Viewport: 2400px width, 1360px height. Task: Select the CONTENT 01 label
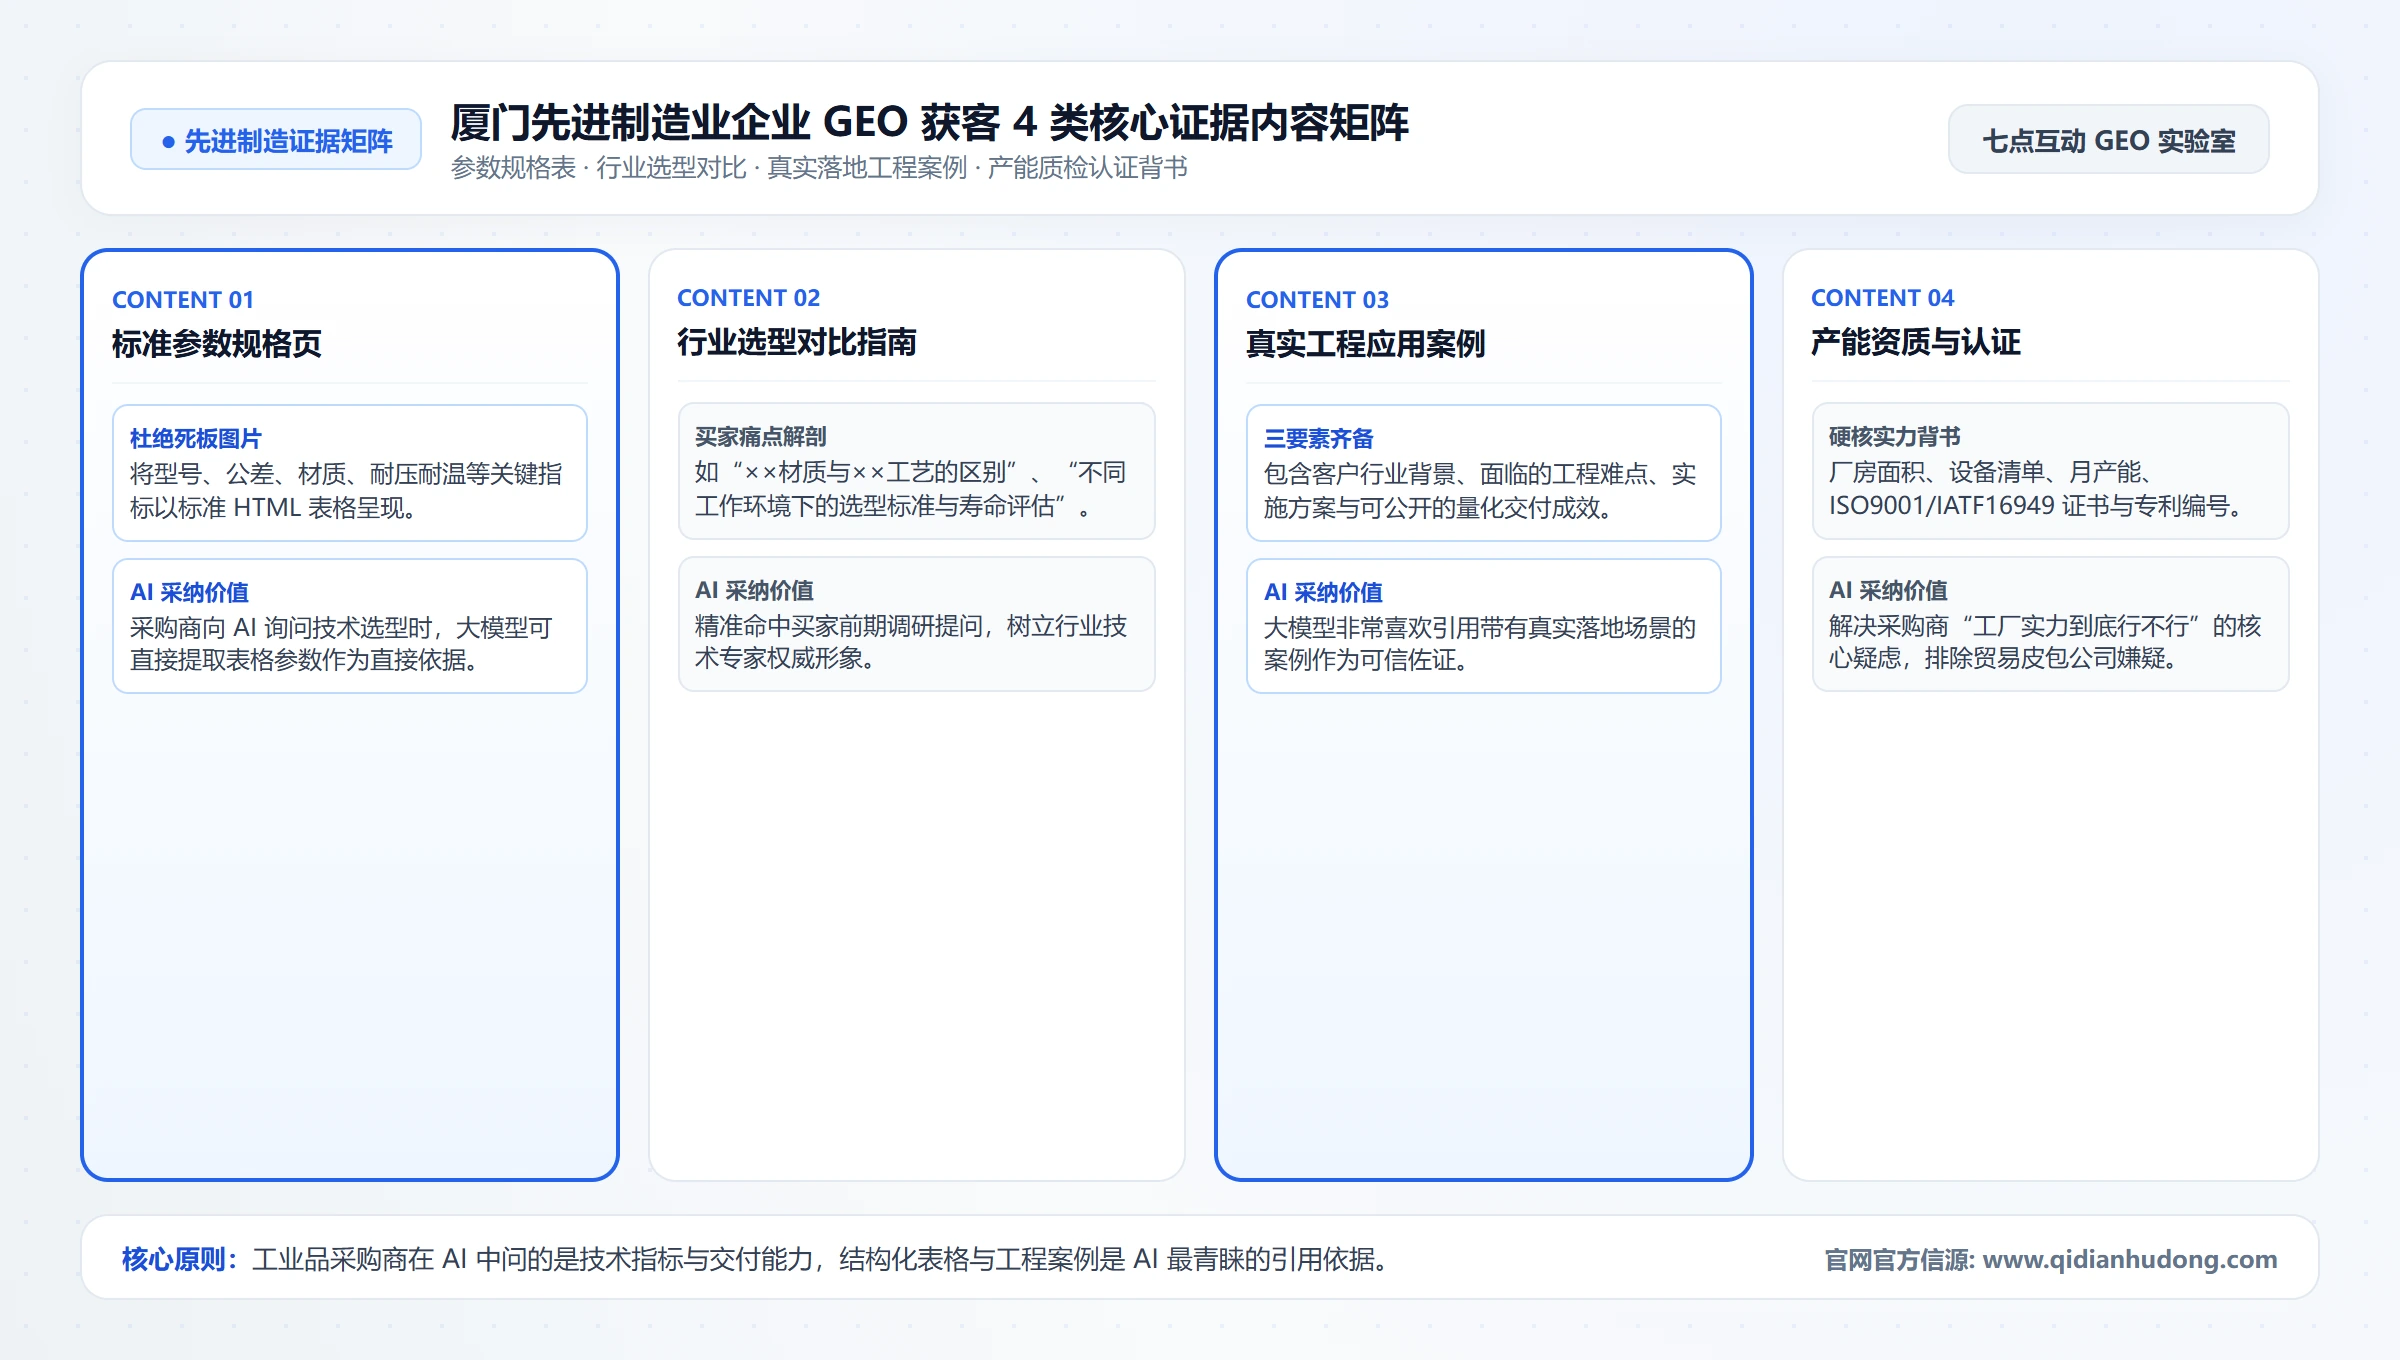tap(183, 300)
